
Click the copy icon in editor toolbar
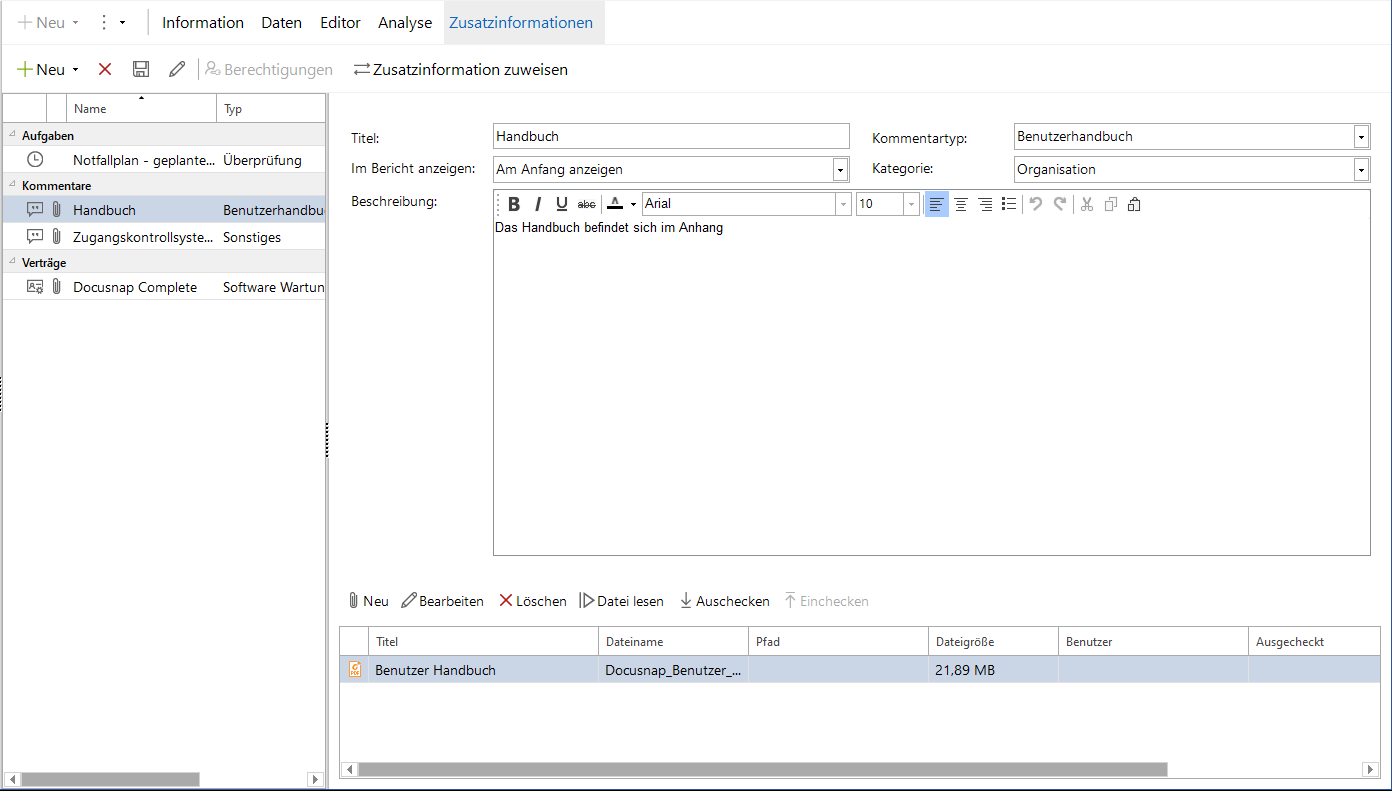pos(1111,204)
